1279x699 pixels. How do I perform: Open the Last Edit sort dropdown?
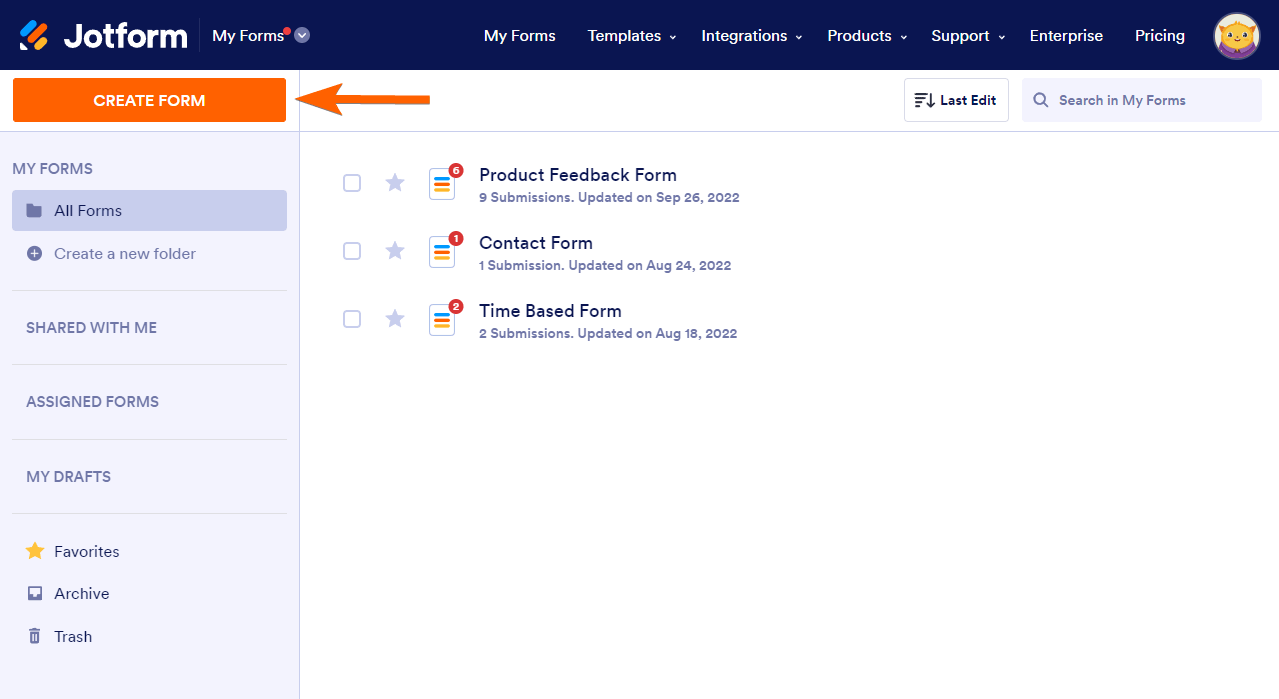956,100
